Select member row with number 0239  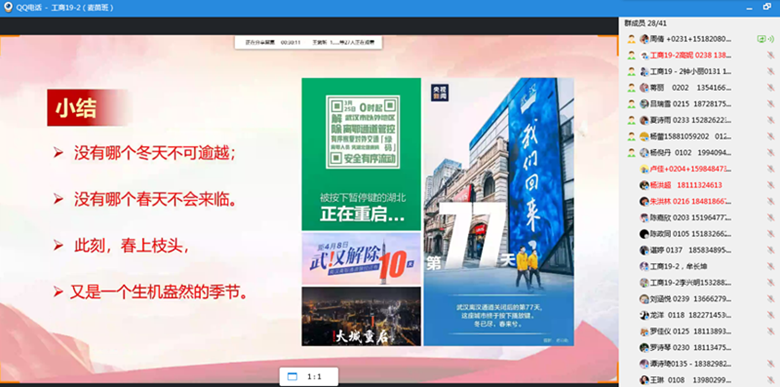[699, 298]
